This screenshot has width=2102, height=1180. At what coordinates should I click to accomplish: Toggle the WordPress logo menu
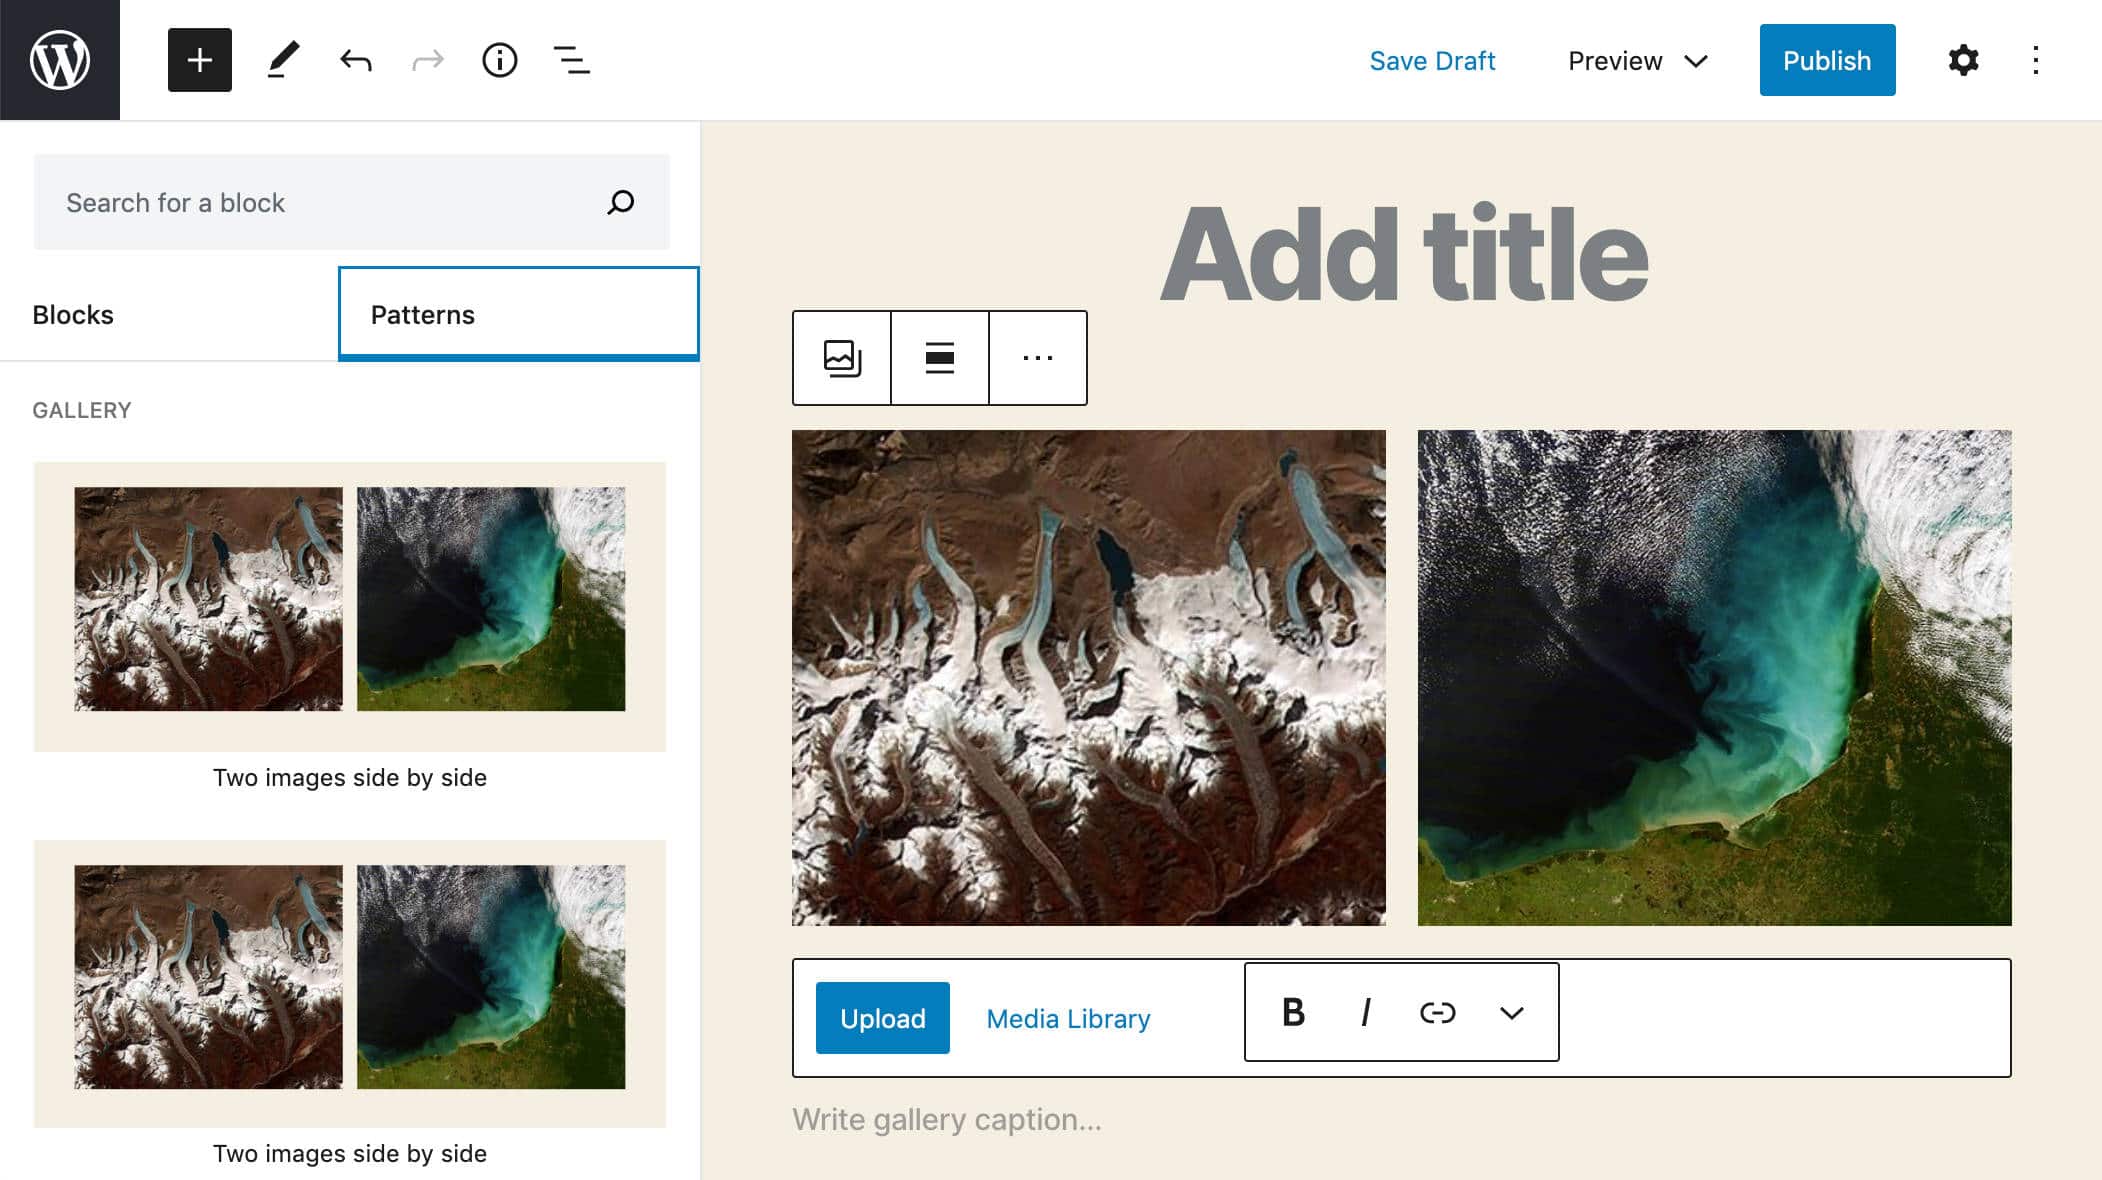tap(59, 59)
